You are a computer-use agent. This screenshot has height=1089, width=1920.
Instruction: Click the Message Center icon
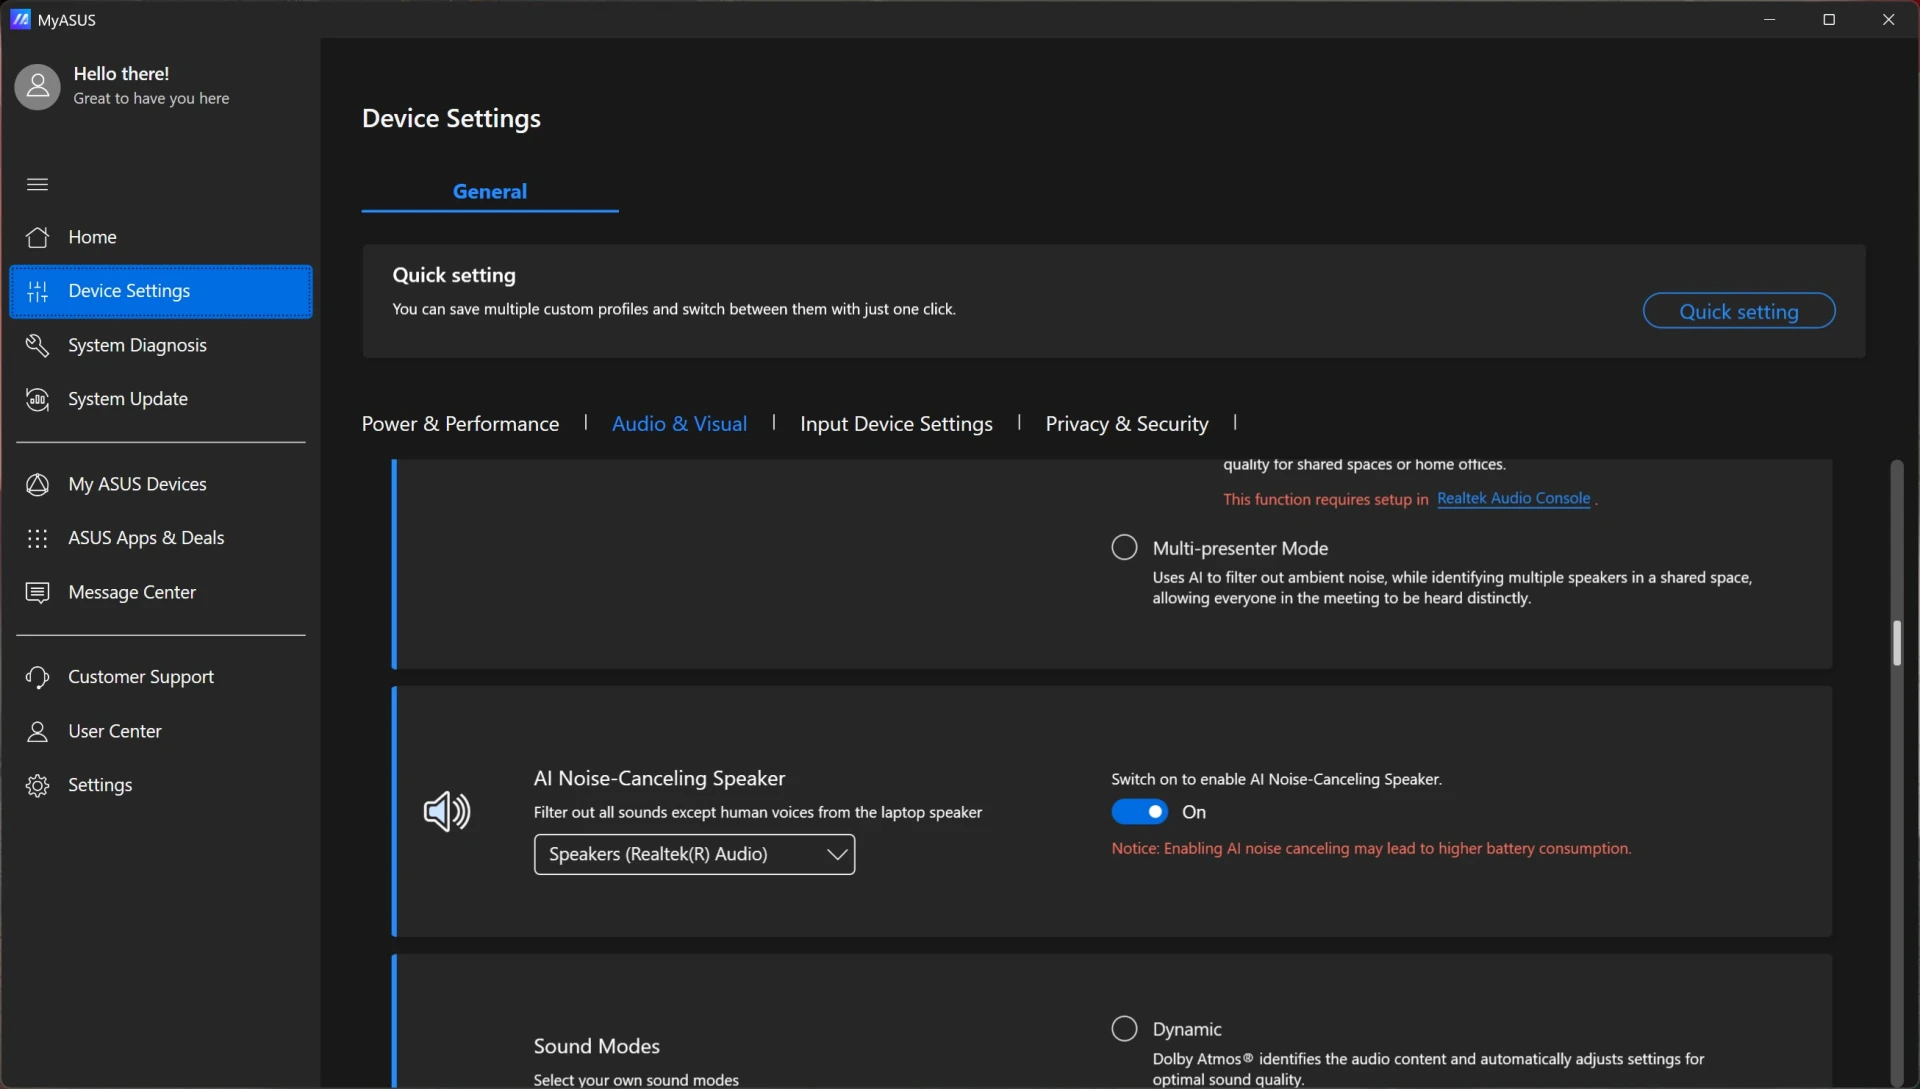[37, 592]
